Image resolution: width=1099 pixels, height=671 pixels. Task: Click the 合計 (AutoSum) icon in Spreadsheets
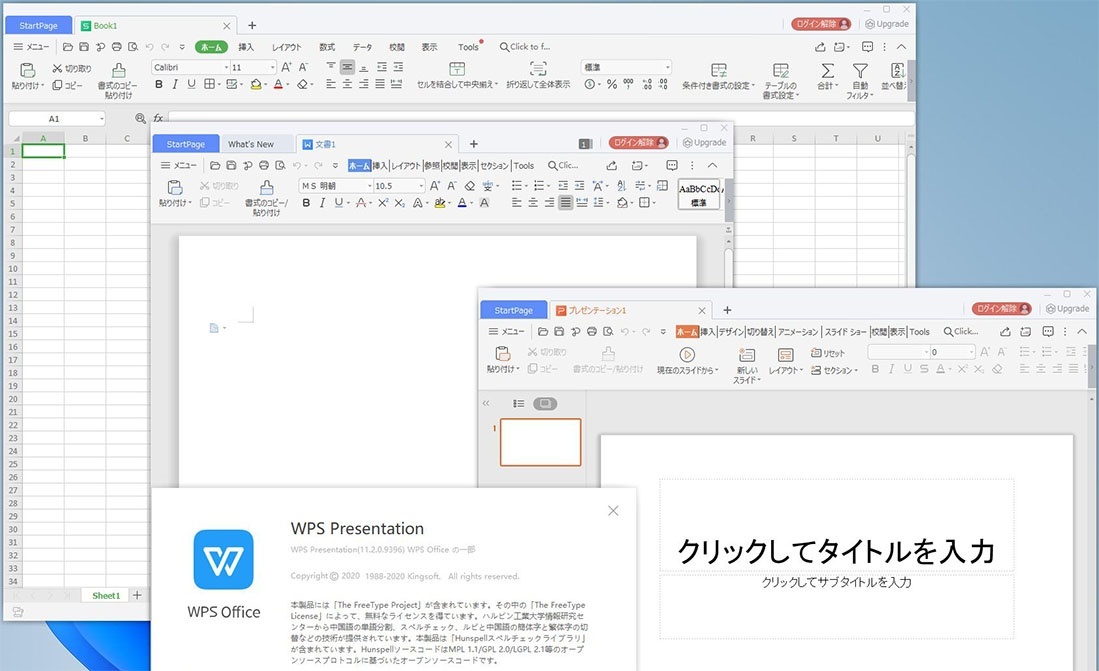point(828,71)
